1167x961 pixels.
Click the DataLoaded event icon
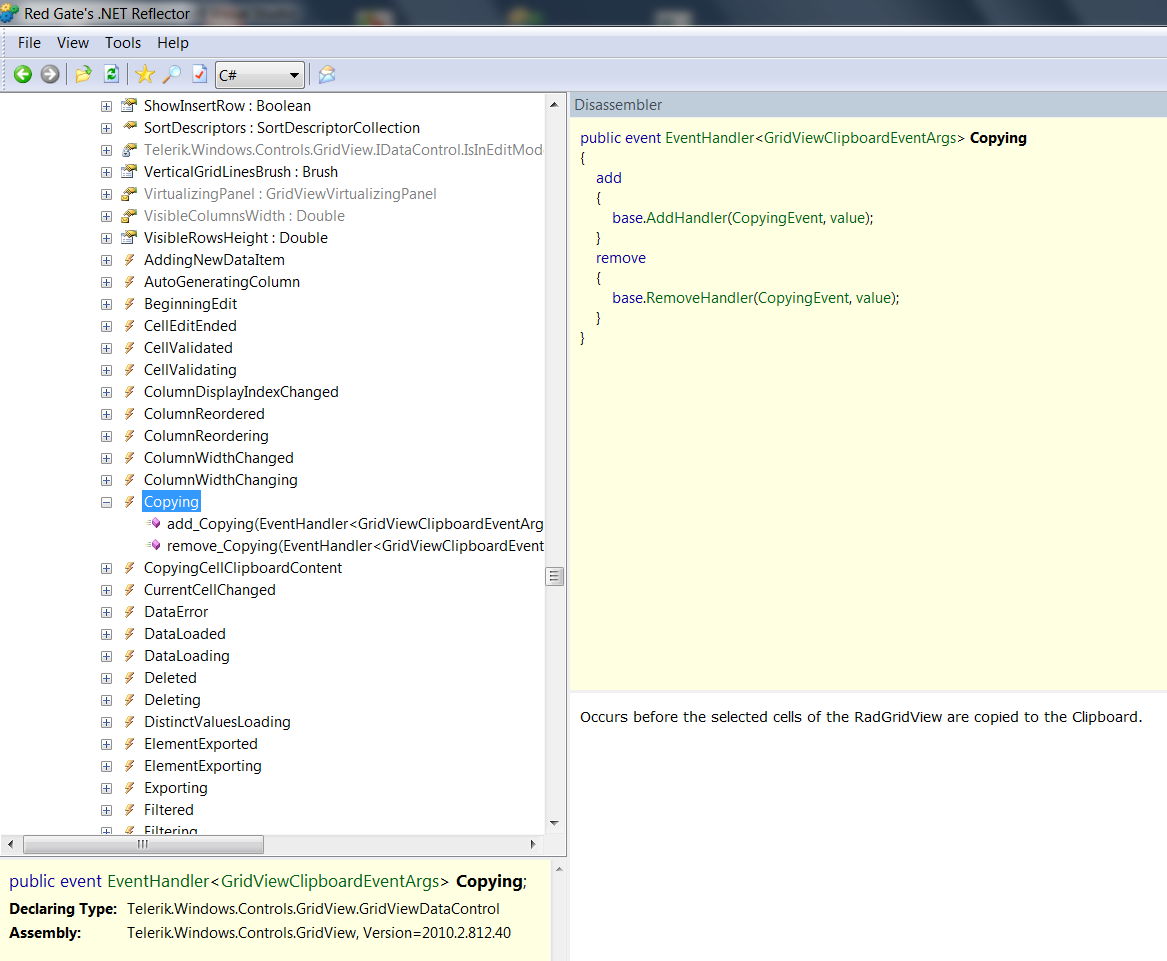pos(130,633)
